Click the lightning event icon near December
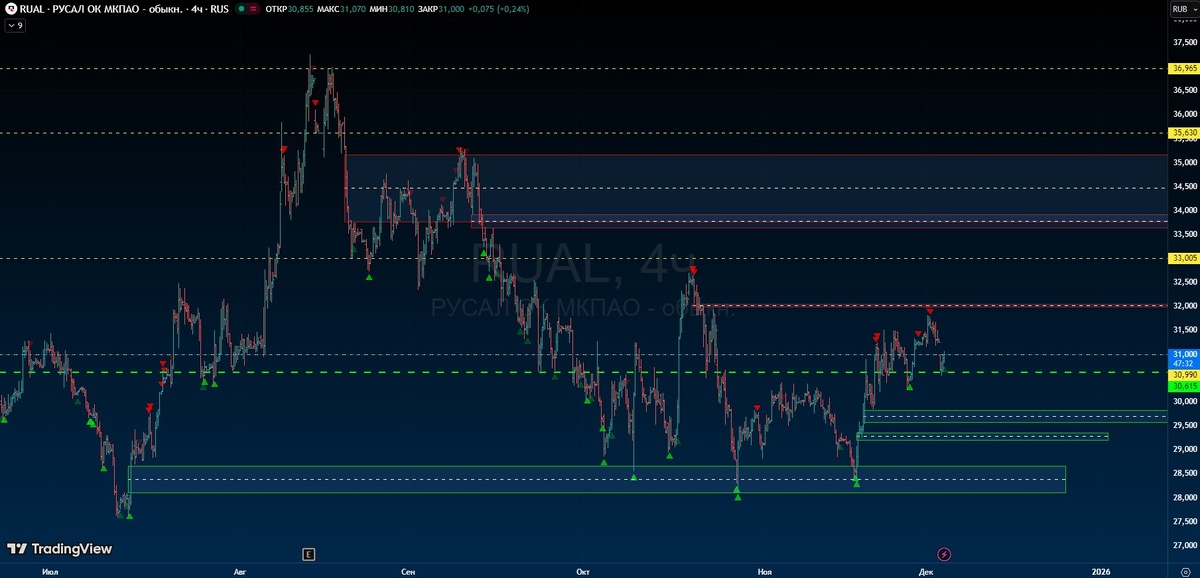This screenshot has height=578, width=1200. pyautogui.click(x=944, y=553)
